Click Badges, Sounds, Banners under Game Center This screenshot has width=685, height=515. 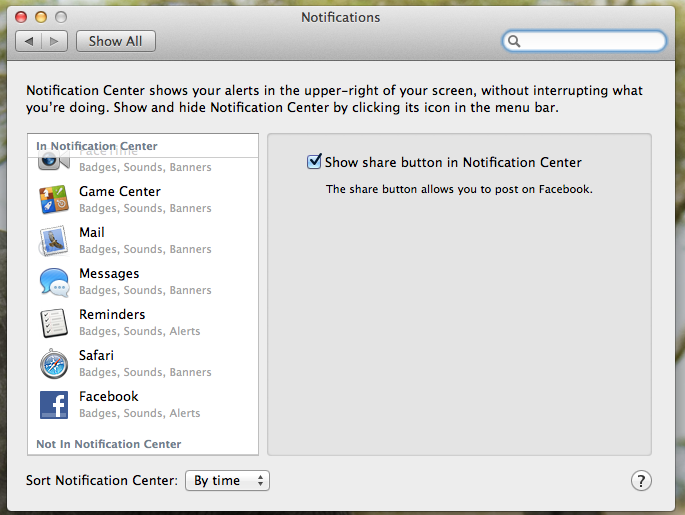point(145,208)
